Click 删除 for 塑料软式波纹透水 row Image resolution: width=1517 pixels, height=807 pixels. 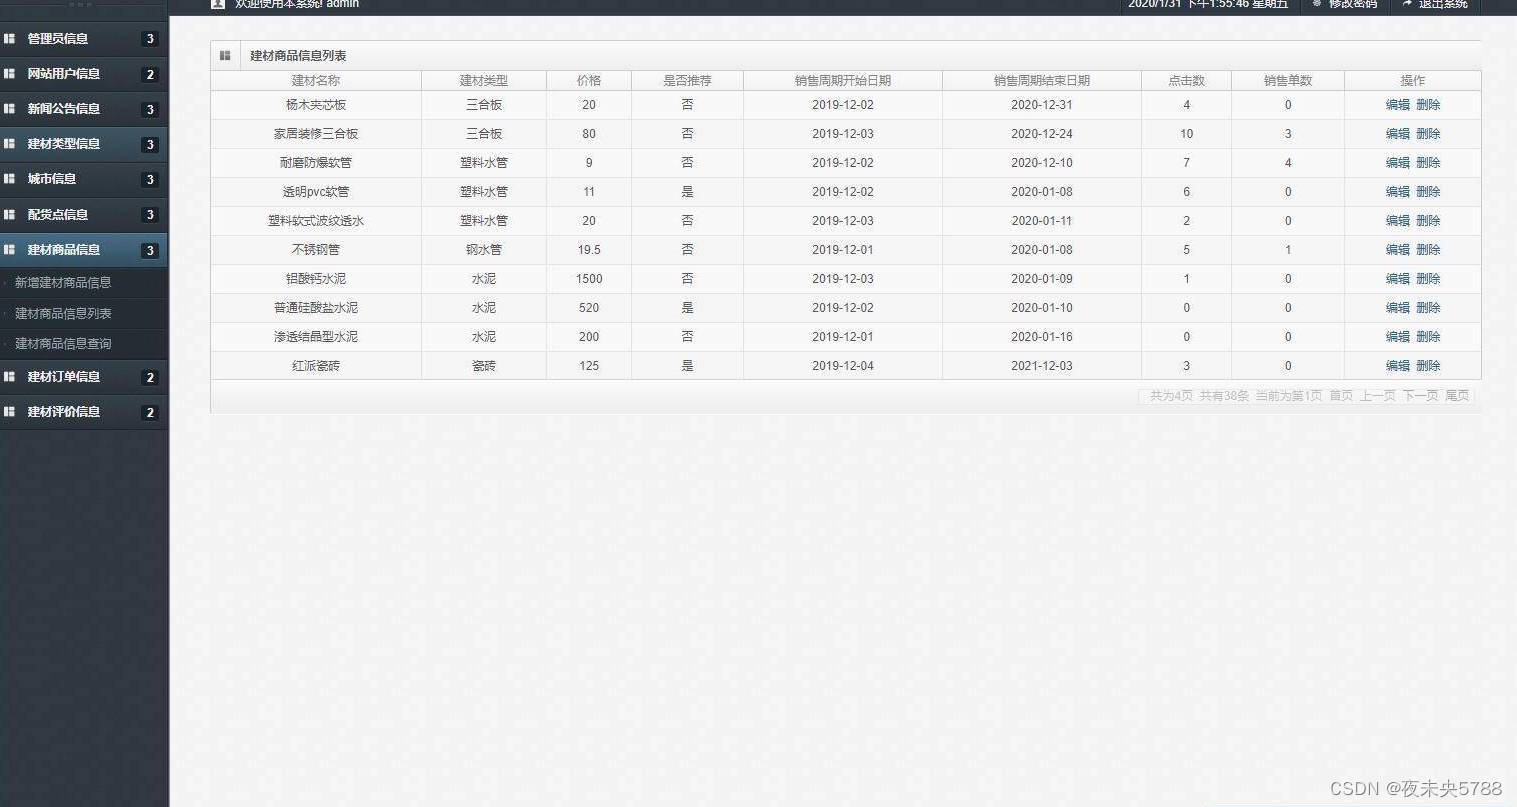coord(1428,221)
